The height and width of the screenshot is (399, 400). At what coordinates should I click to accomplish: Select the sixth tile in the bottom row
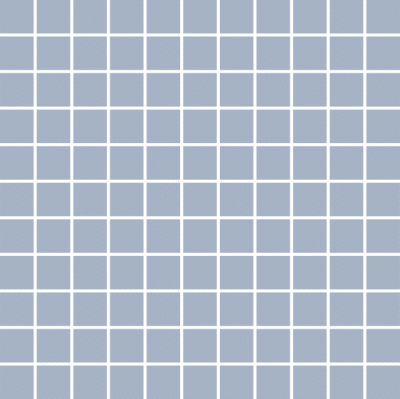[200, 383]
